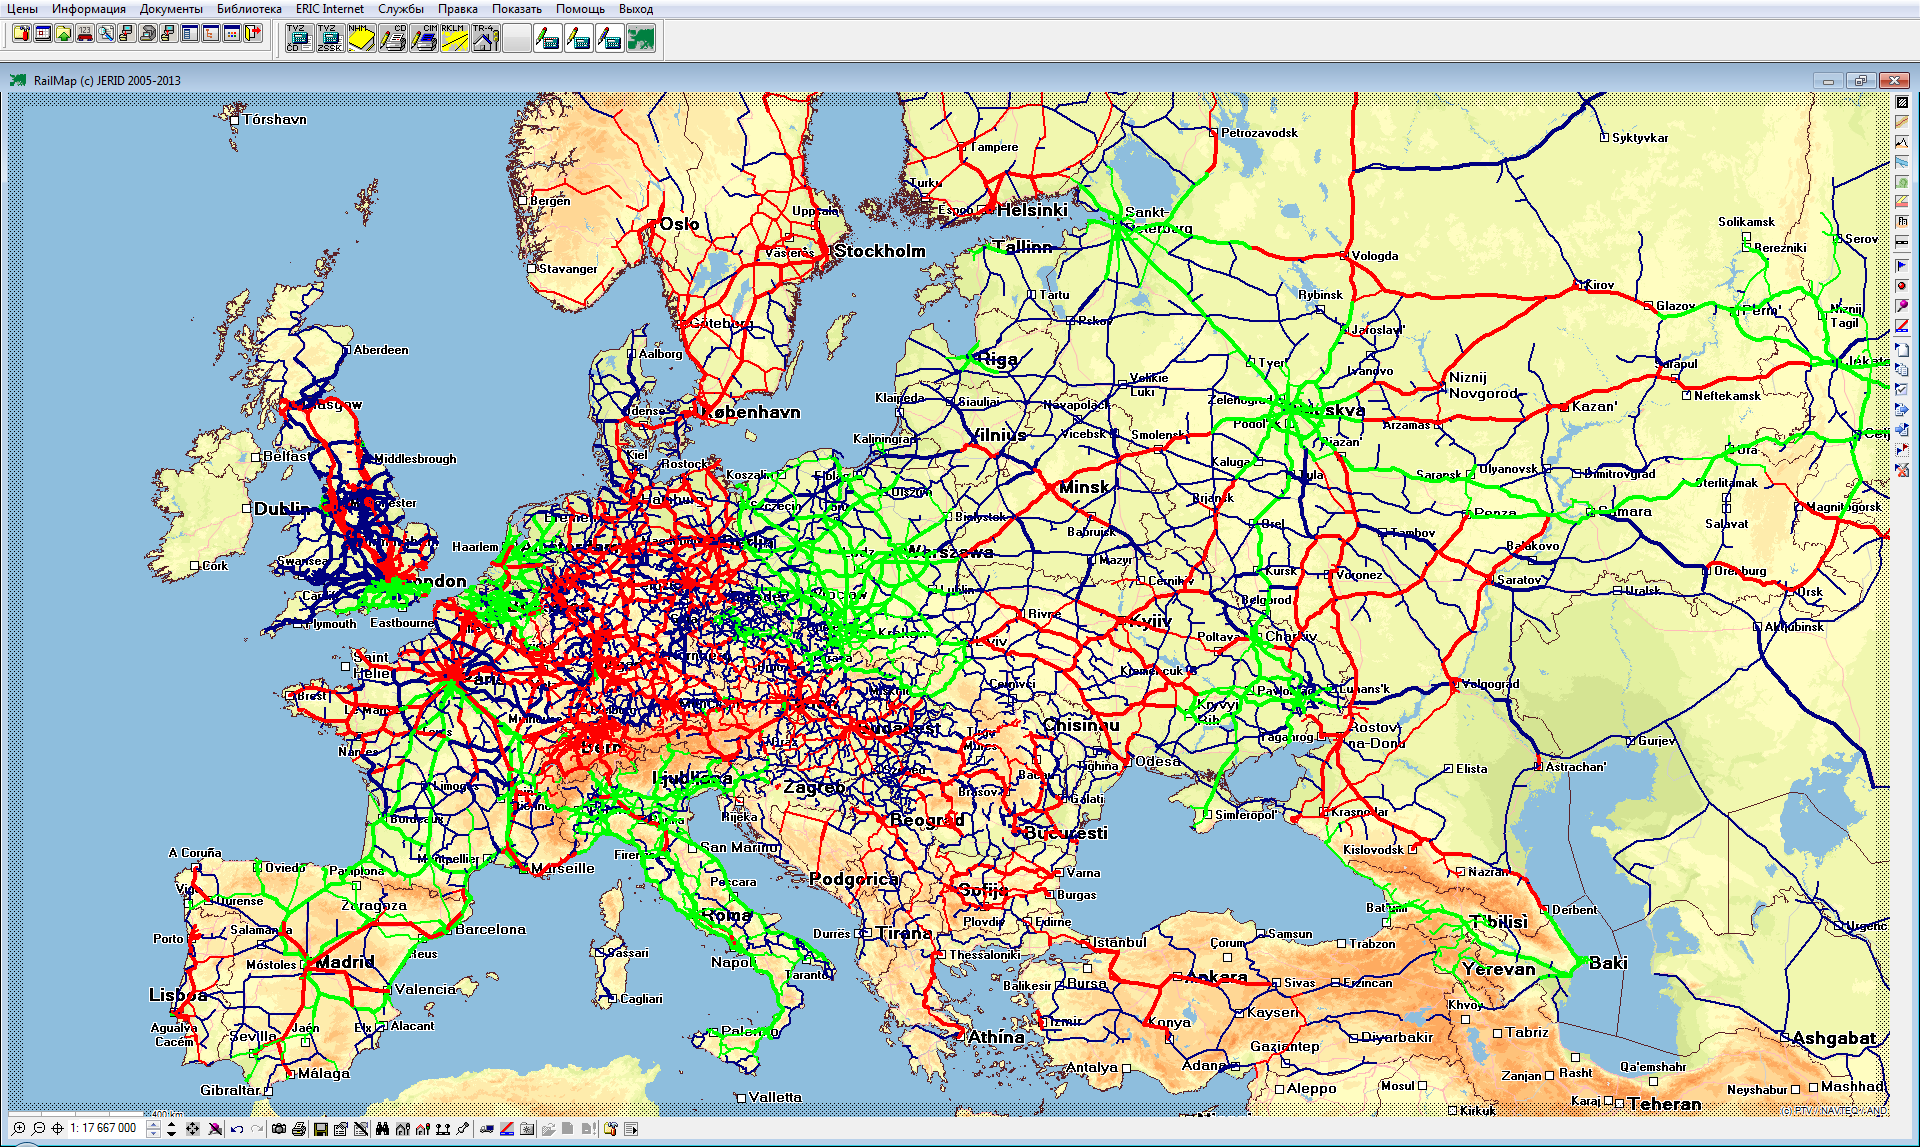
Task: Print the map with printer icon
Action: pyautogui.click(x=299, y=1129)
